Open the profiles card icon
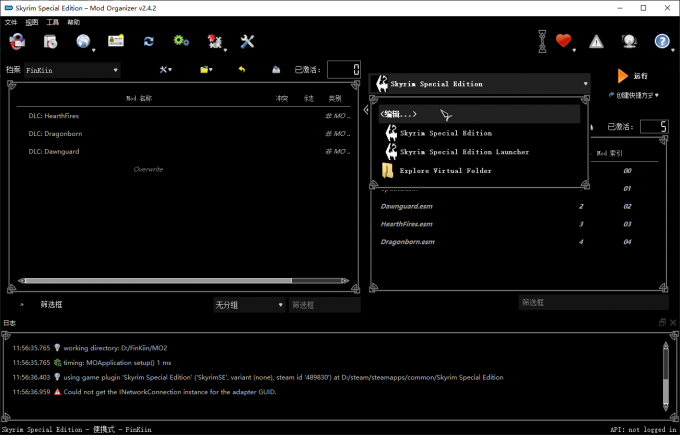The height and width of the screenshot is (435, 680). point(116,41)
